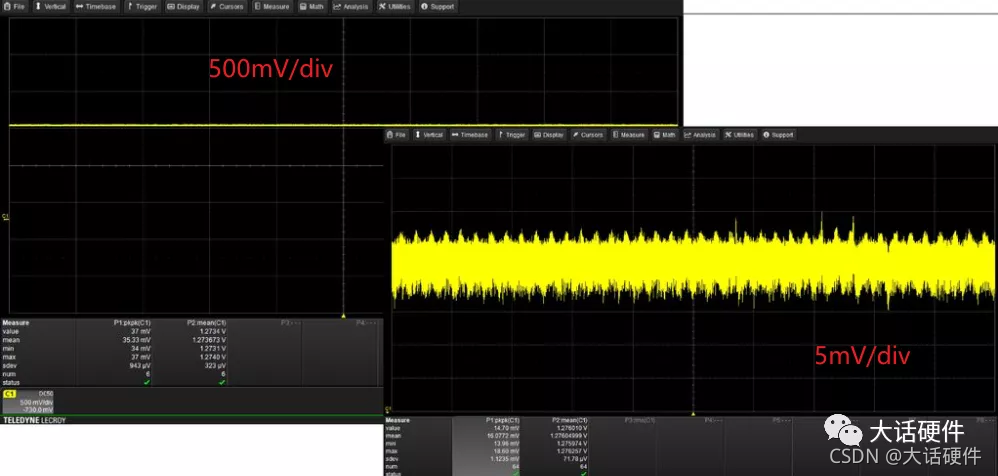998x476 pixels.
Task: Click the mean reading 1.273673 V
Action: coord(211,340)
